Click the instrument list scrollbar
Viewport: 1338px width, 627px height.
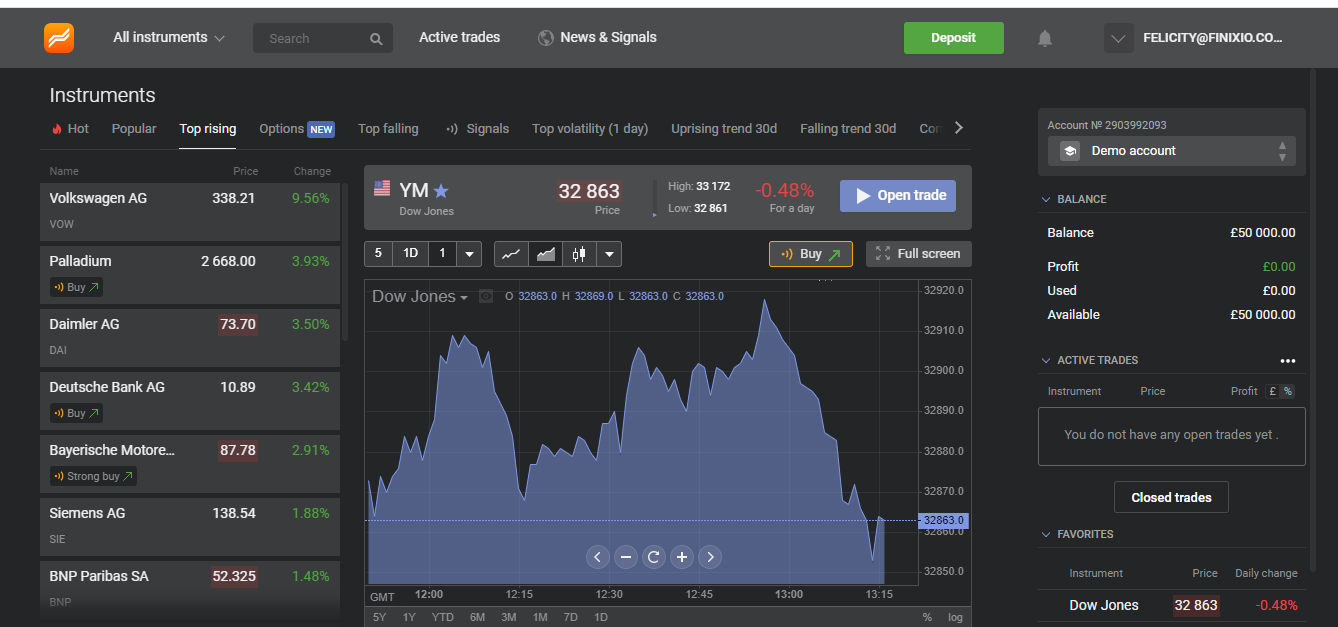click(x=346, y=262)
